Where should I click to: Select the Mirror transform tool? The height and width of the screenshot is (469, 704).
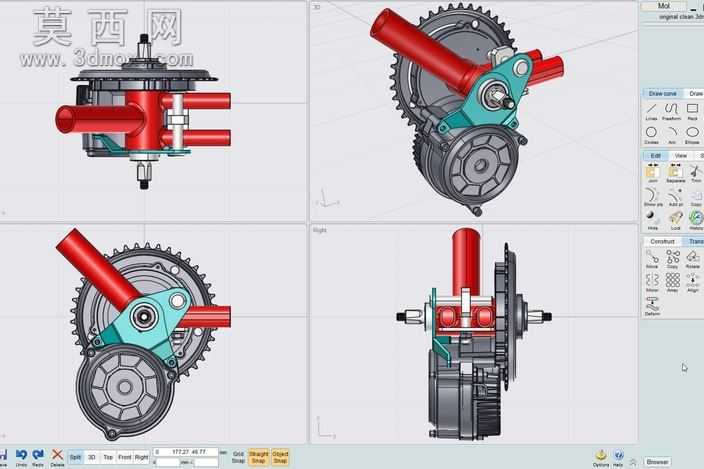point(652,283)
